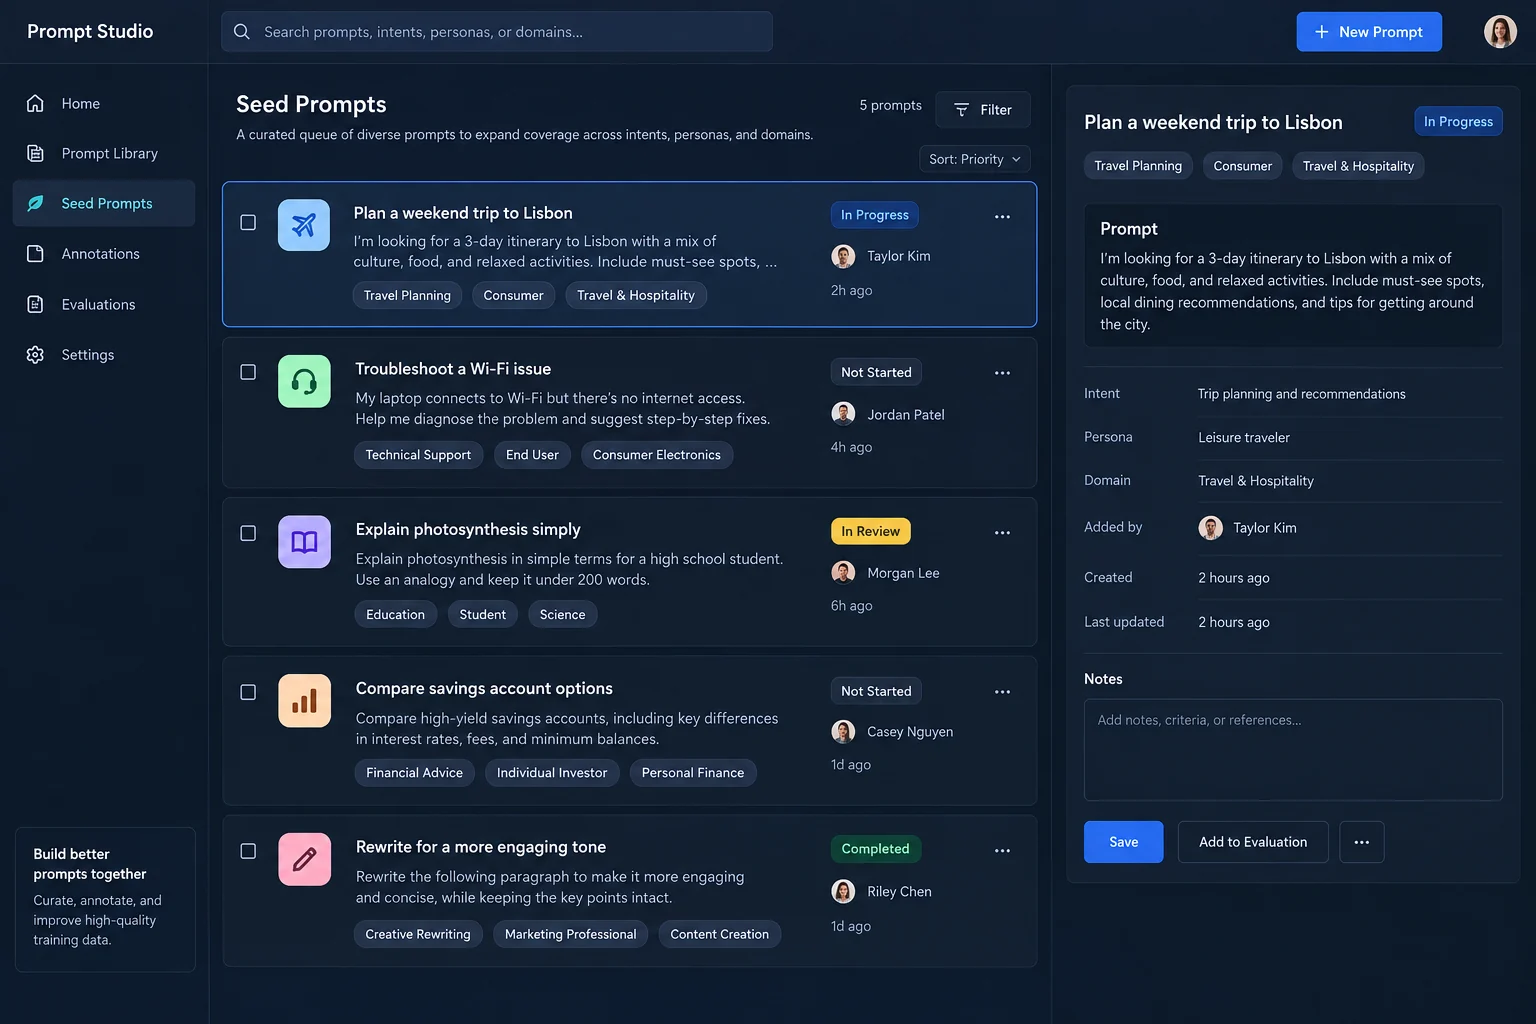This screenshot has width=1536, height=1024.
Task: Open the user profile avatar in the header
Action: tap(1500, 32)
